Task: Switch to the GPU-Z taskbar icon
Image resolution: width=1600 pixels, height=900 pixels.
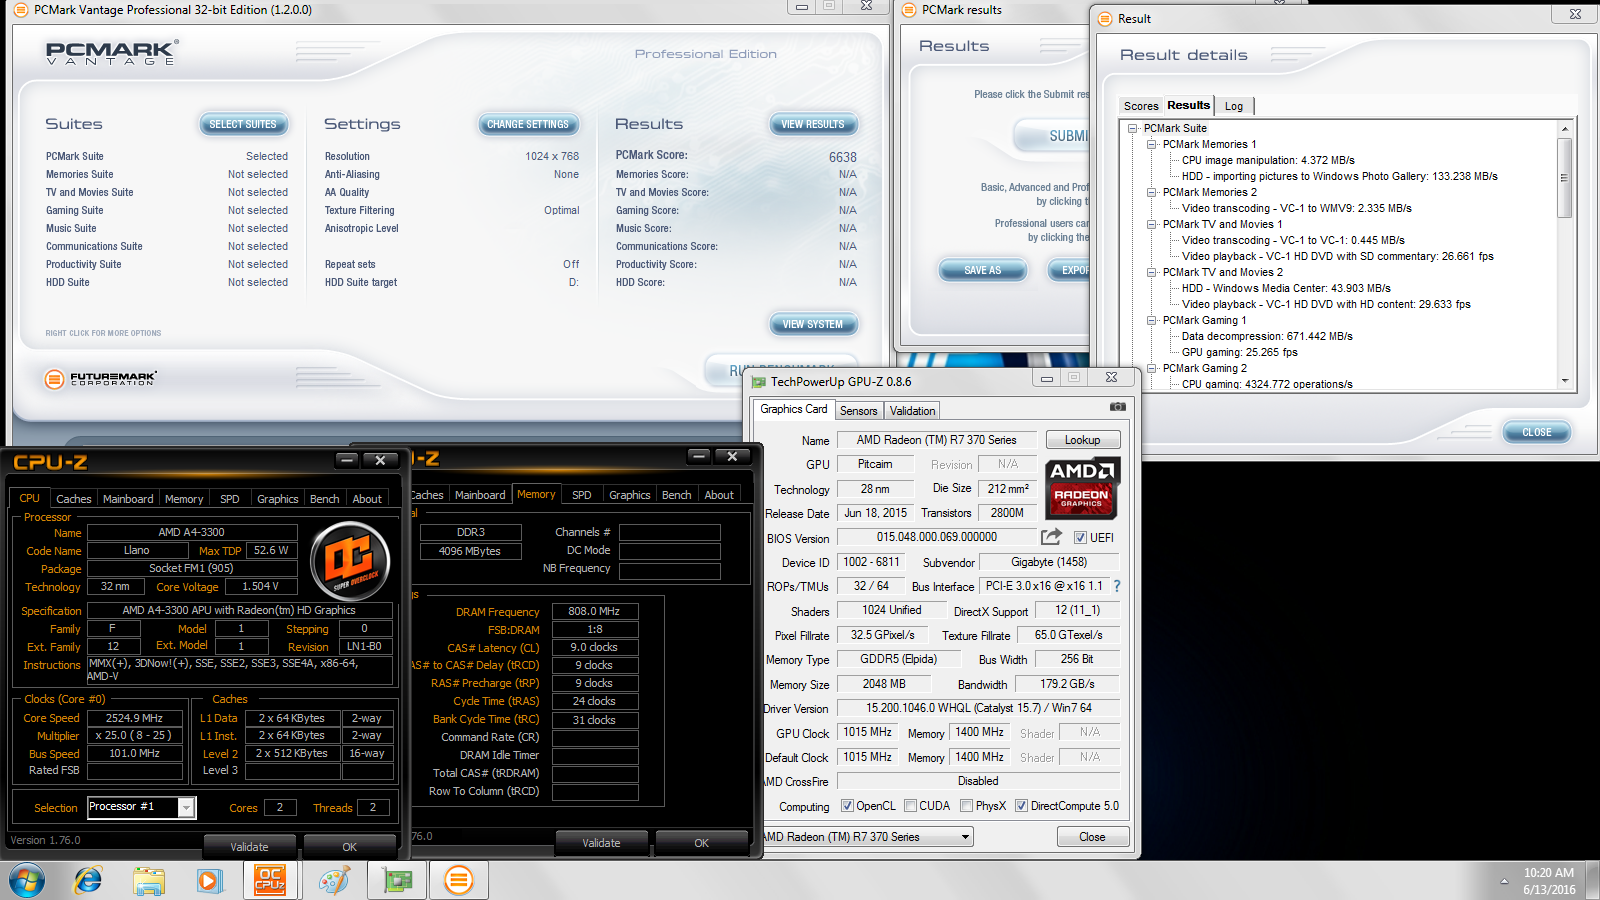Action: (x=397, y=880)
